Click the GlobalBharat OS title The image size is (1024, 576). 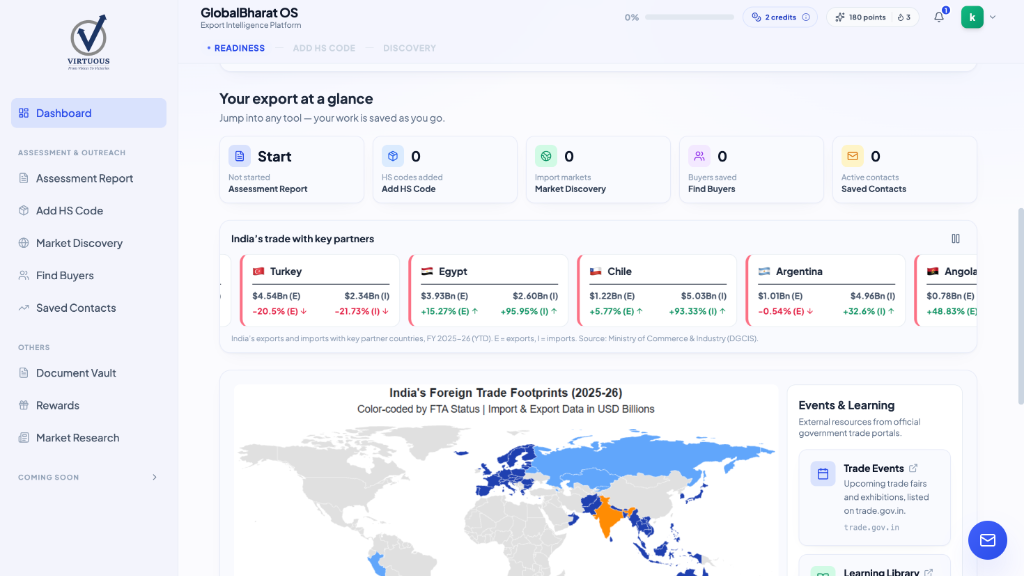coord(249,12)
